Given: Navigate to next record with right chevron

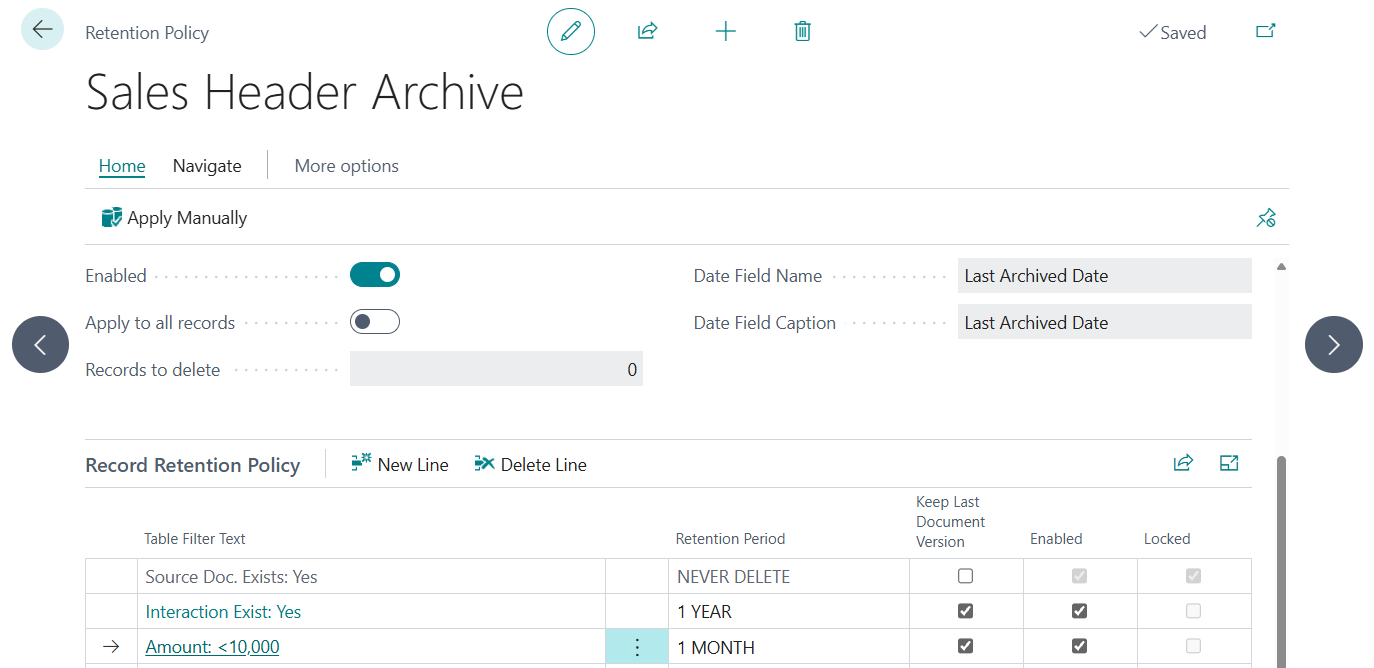Looking at the screenshot, I should coord(1333,344).
